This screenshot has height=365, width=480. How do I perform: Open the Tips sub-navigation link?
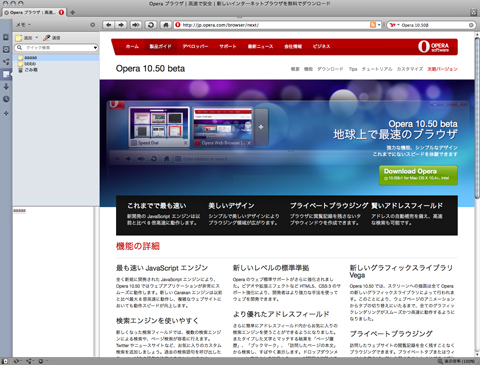point(353,69)
